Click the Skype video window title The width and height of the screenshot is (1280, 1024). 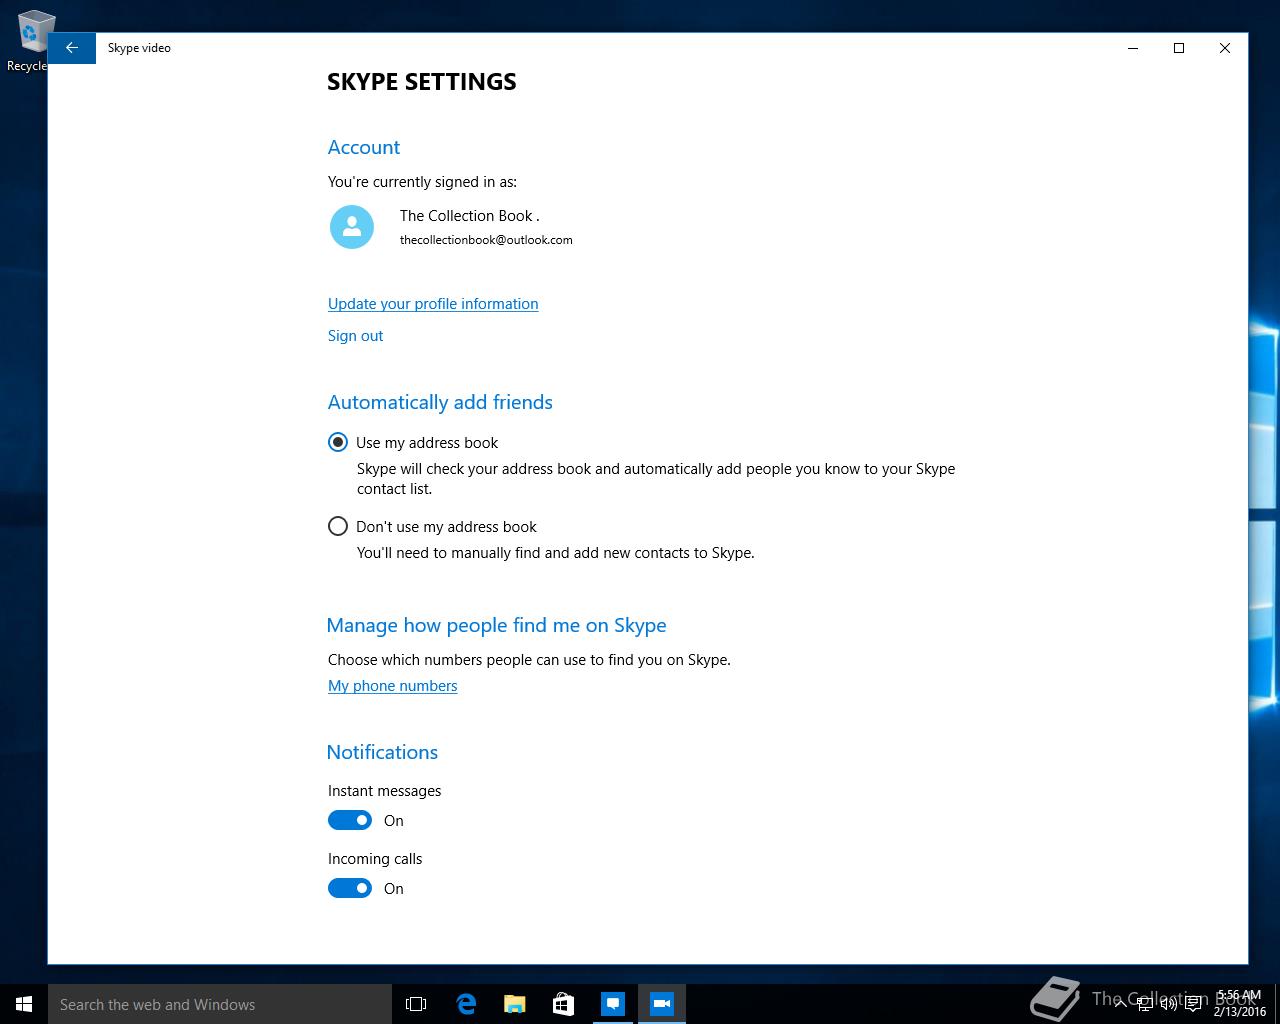click(x=139, y=48)
